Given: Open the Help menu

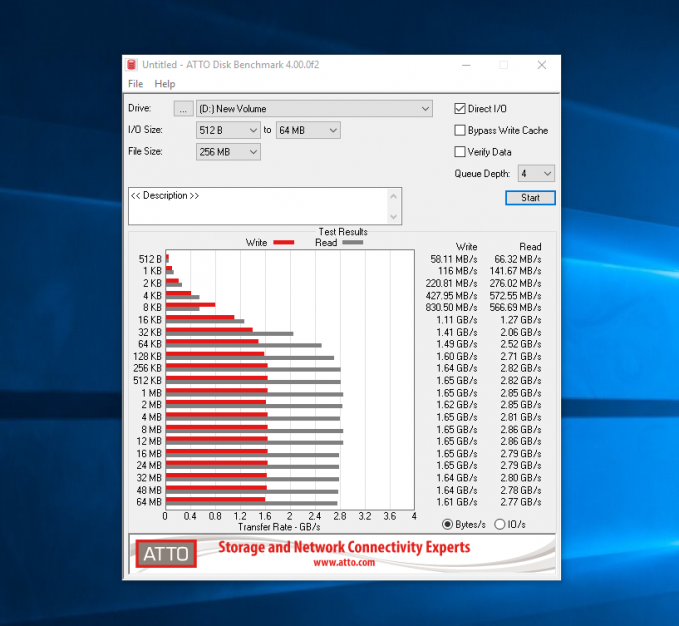Looking at the screenshot, I should tap(165, 84).
